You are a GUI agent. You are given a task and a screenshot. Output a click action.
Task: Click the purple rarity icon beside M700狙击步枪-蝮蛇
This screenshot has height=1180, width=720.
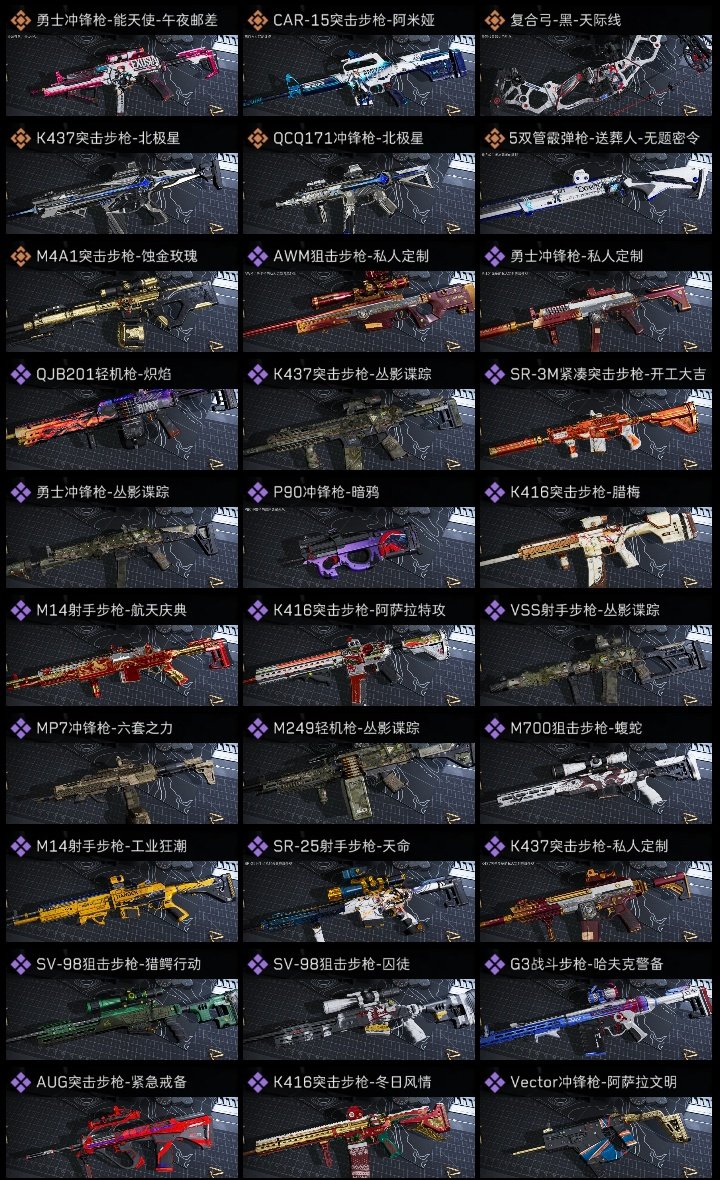coord(494,728)
